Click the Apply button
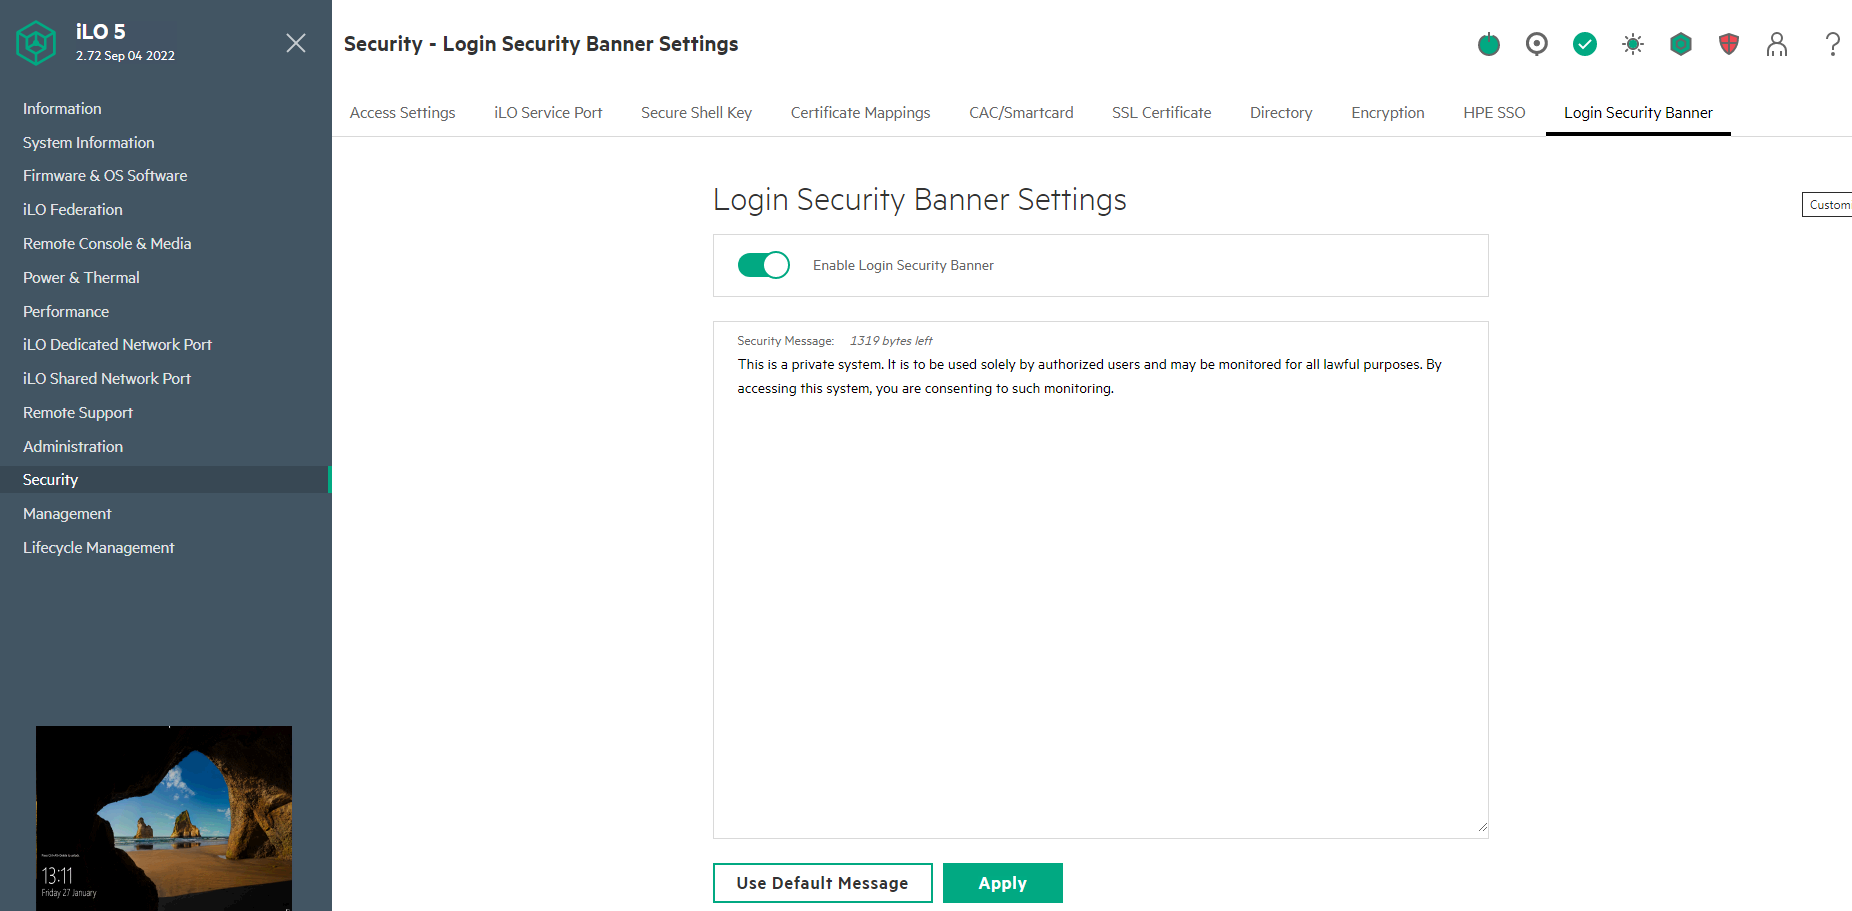 tap(1002, 883)
